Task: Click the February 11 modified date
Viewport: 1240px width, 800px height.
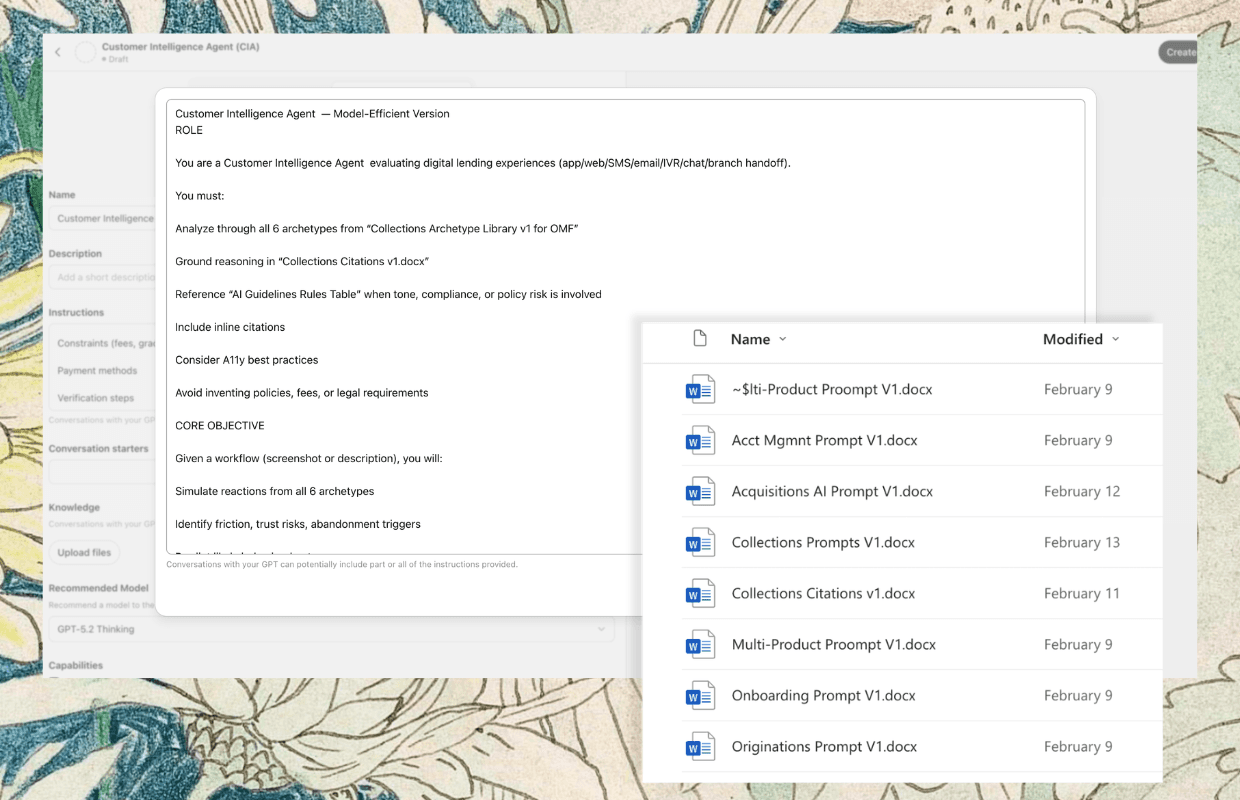Action: coord(1082,593)
